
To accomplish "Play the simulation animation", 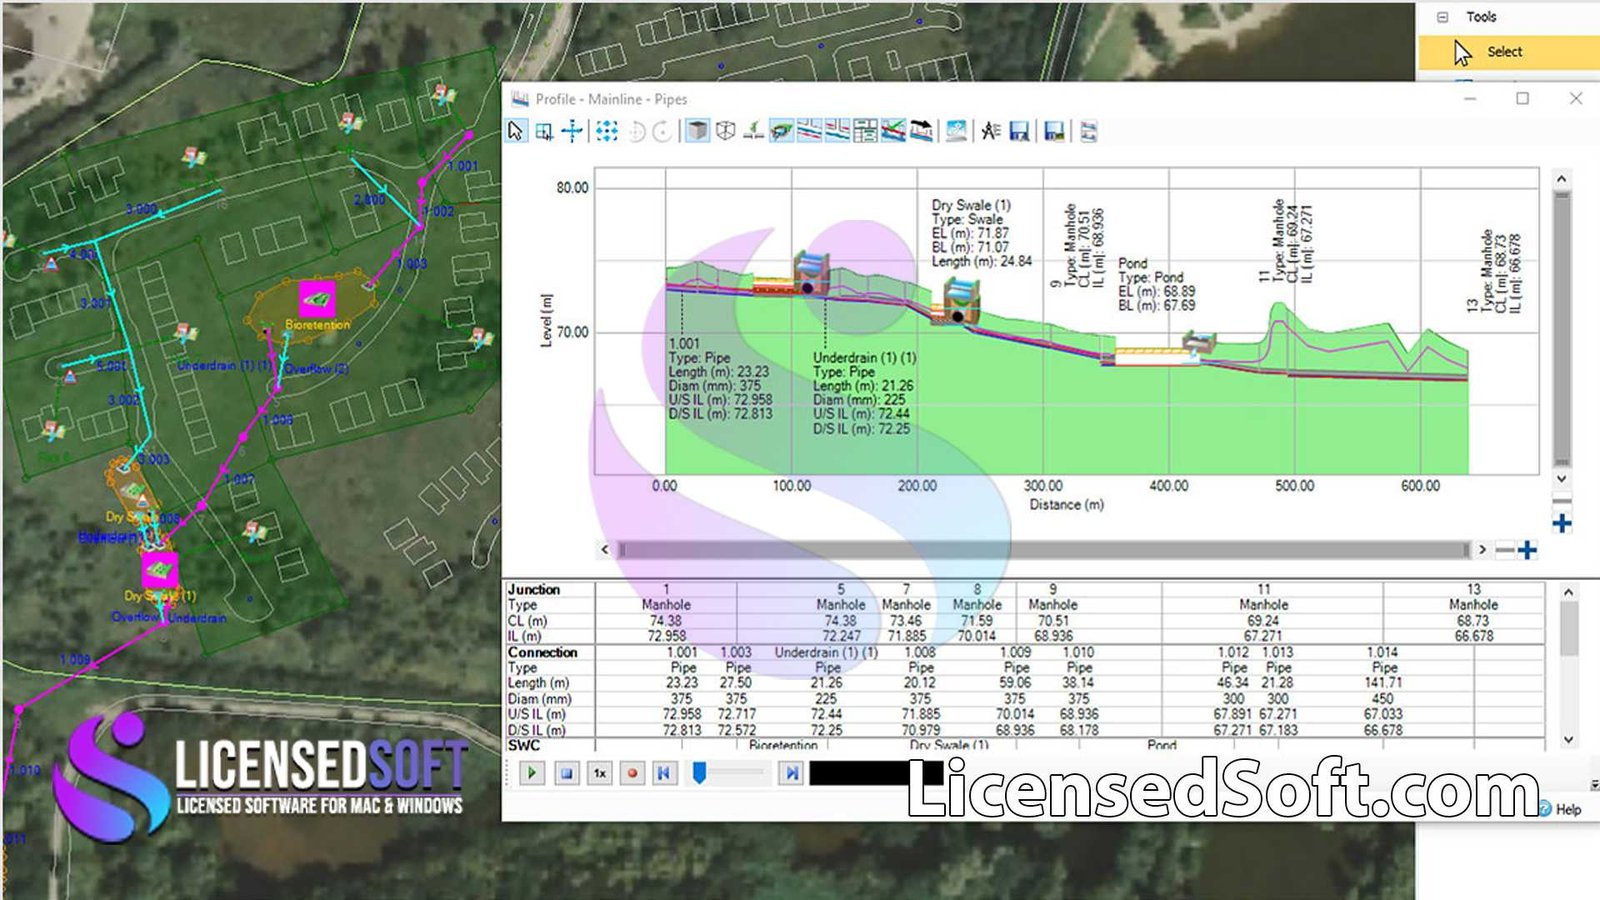I will [x=532, y=773].
